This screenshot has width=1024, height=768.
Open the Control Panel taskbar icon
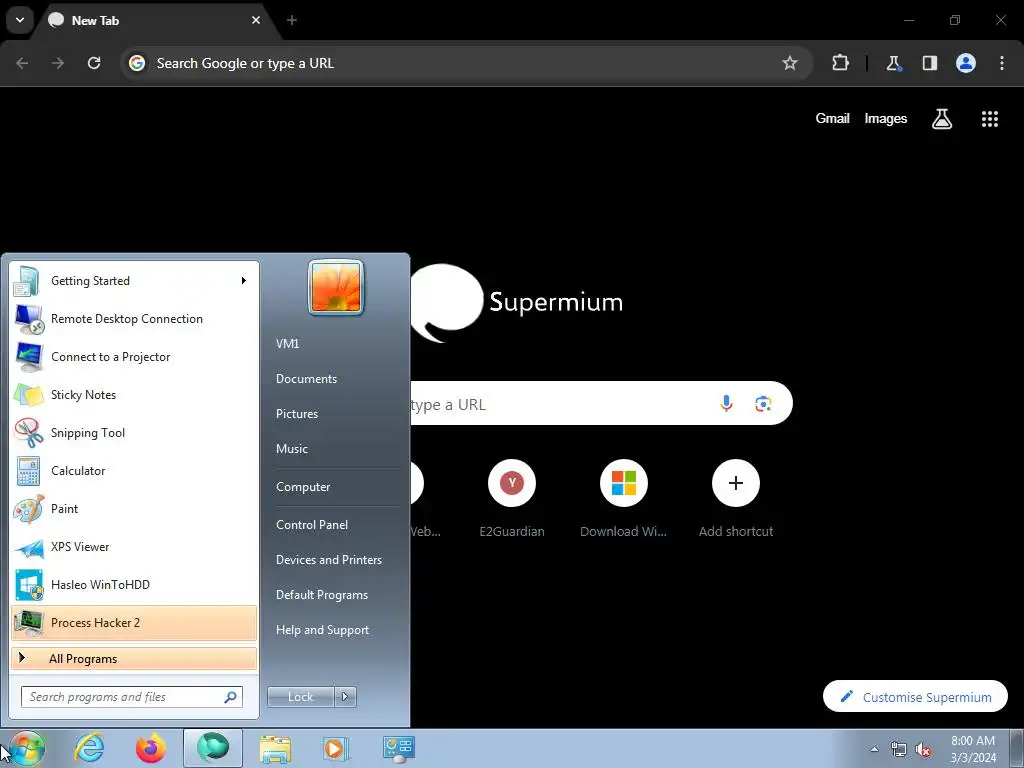398,748
